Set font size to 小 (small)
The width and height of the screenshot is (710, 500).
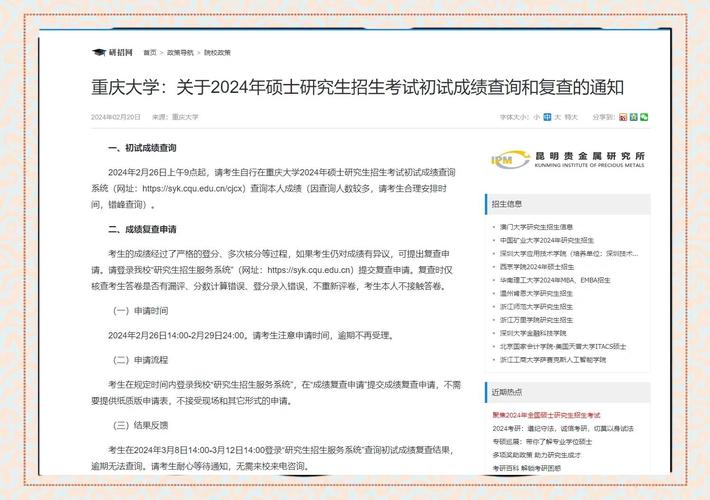click(x=537, y=117)
